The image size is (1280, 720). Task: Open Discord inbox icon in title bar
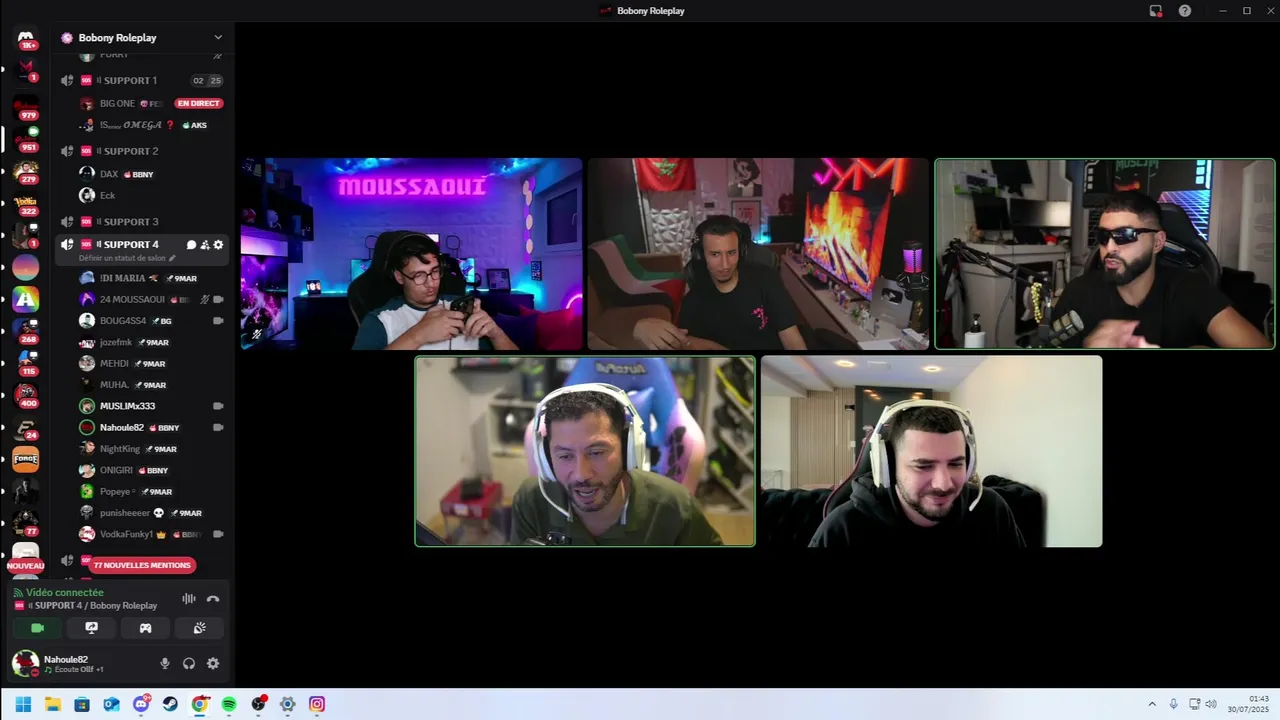1156,11
